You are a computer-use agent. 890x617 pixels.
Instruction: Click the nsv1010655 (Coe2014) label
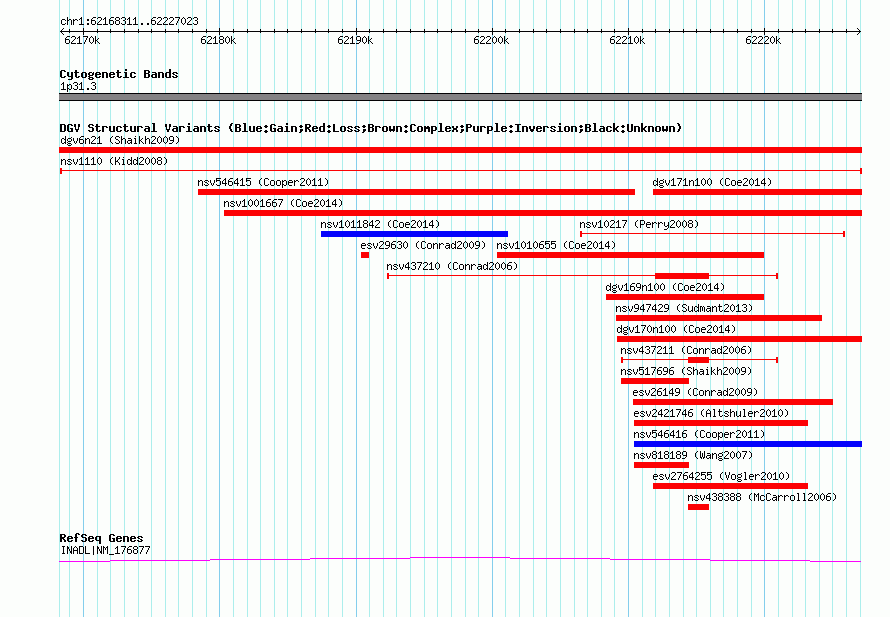(556, 245)
